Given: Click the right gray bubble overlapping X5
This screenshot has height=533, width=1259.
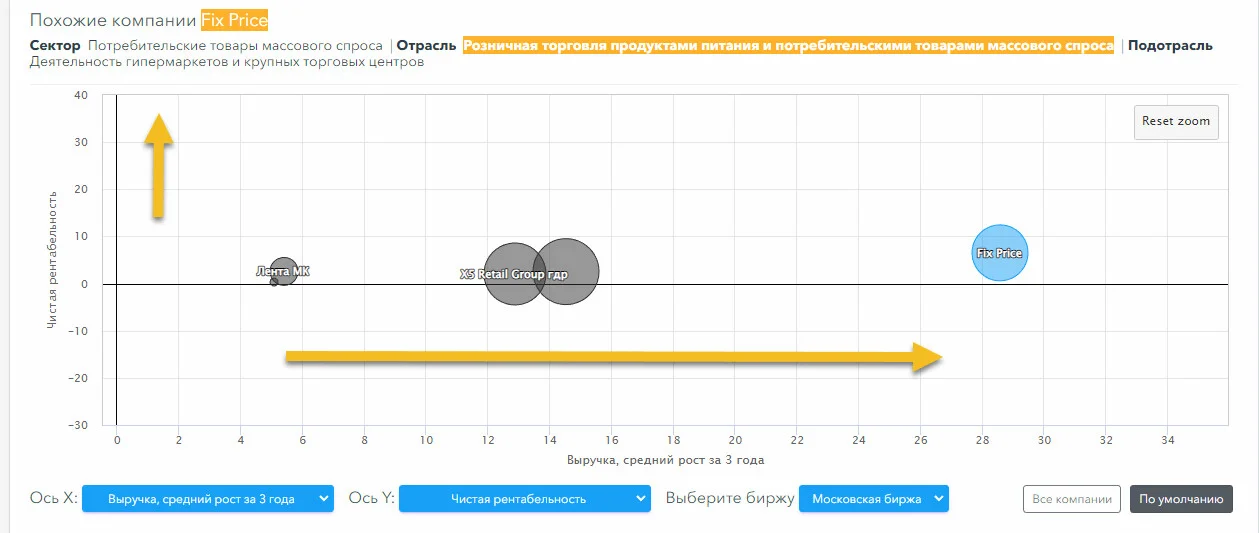Looking at the screenshot, I should (566, 271).
